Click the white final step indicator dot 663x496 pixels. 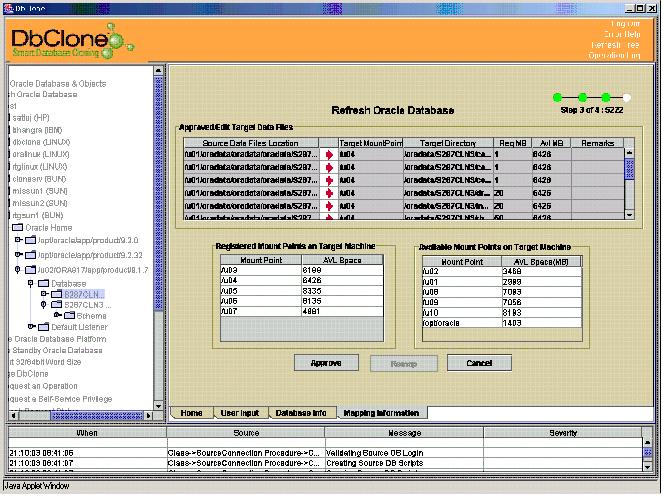point(627,98)
